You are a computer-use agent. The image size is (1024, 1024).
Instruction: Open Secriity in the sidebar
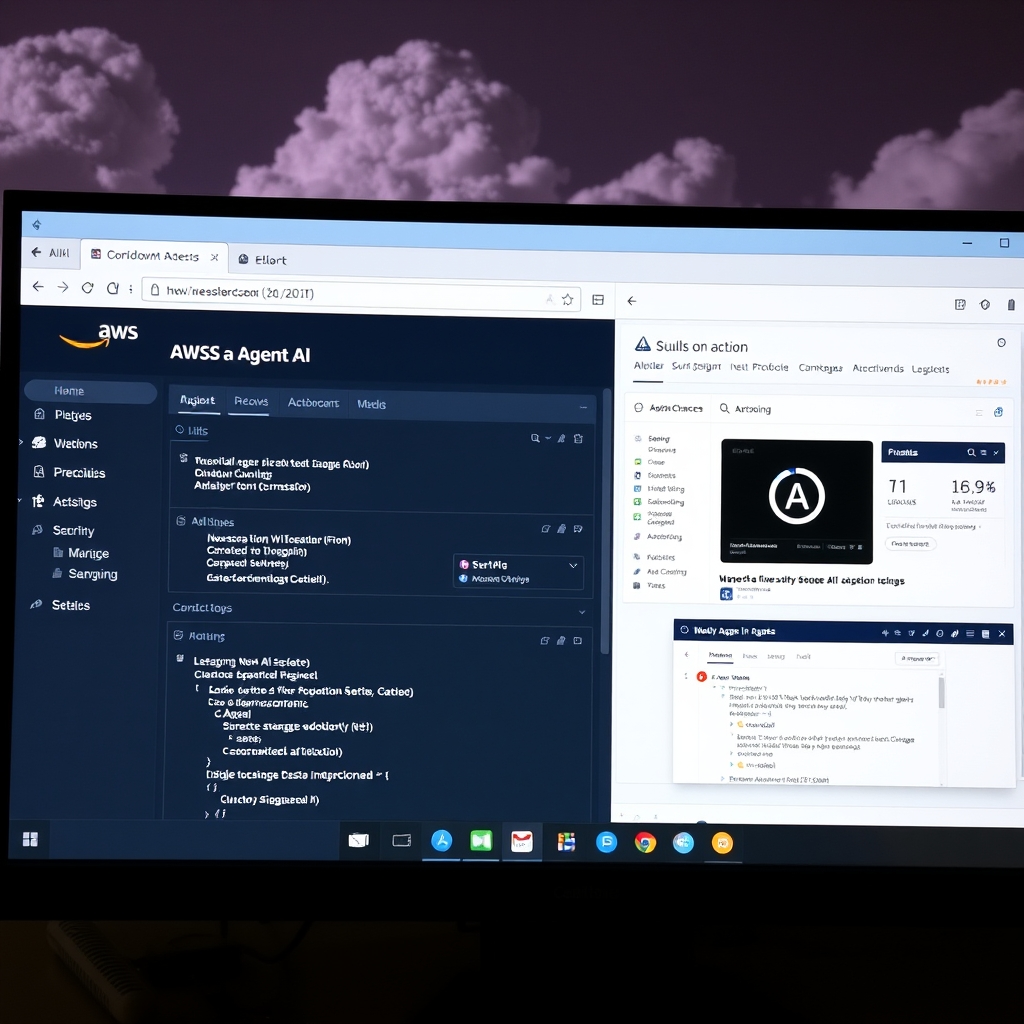tap(73, 531)
